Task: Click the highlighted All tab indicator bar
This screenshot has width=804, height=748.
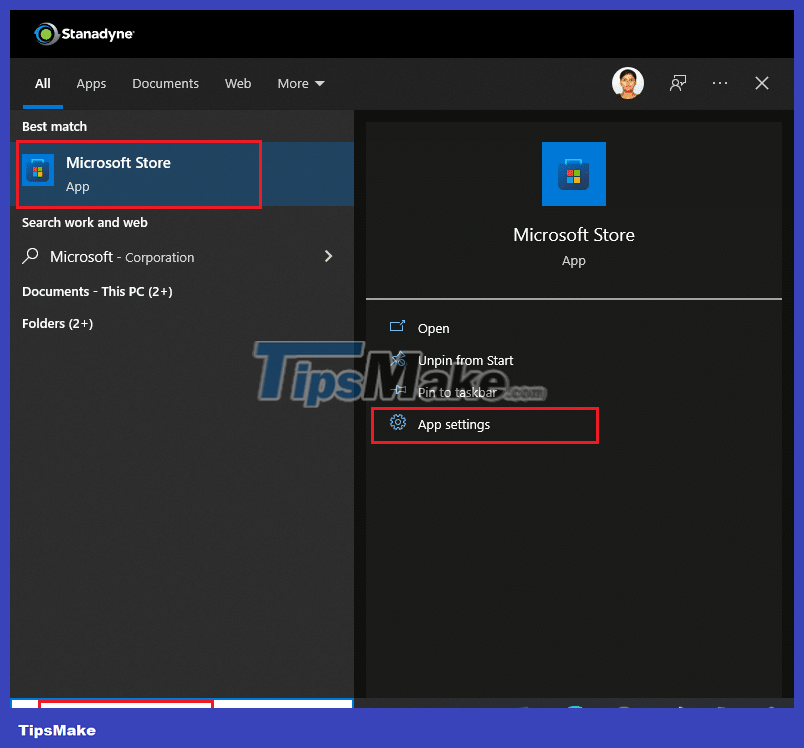Action: (42, 104)
